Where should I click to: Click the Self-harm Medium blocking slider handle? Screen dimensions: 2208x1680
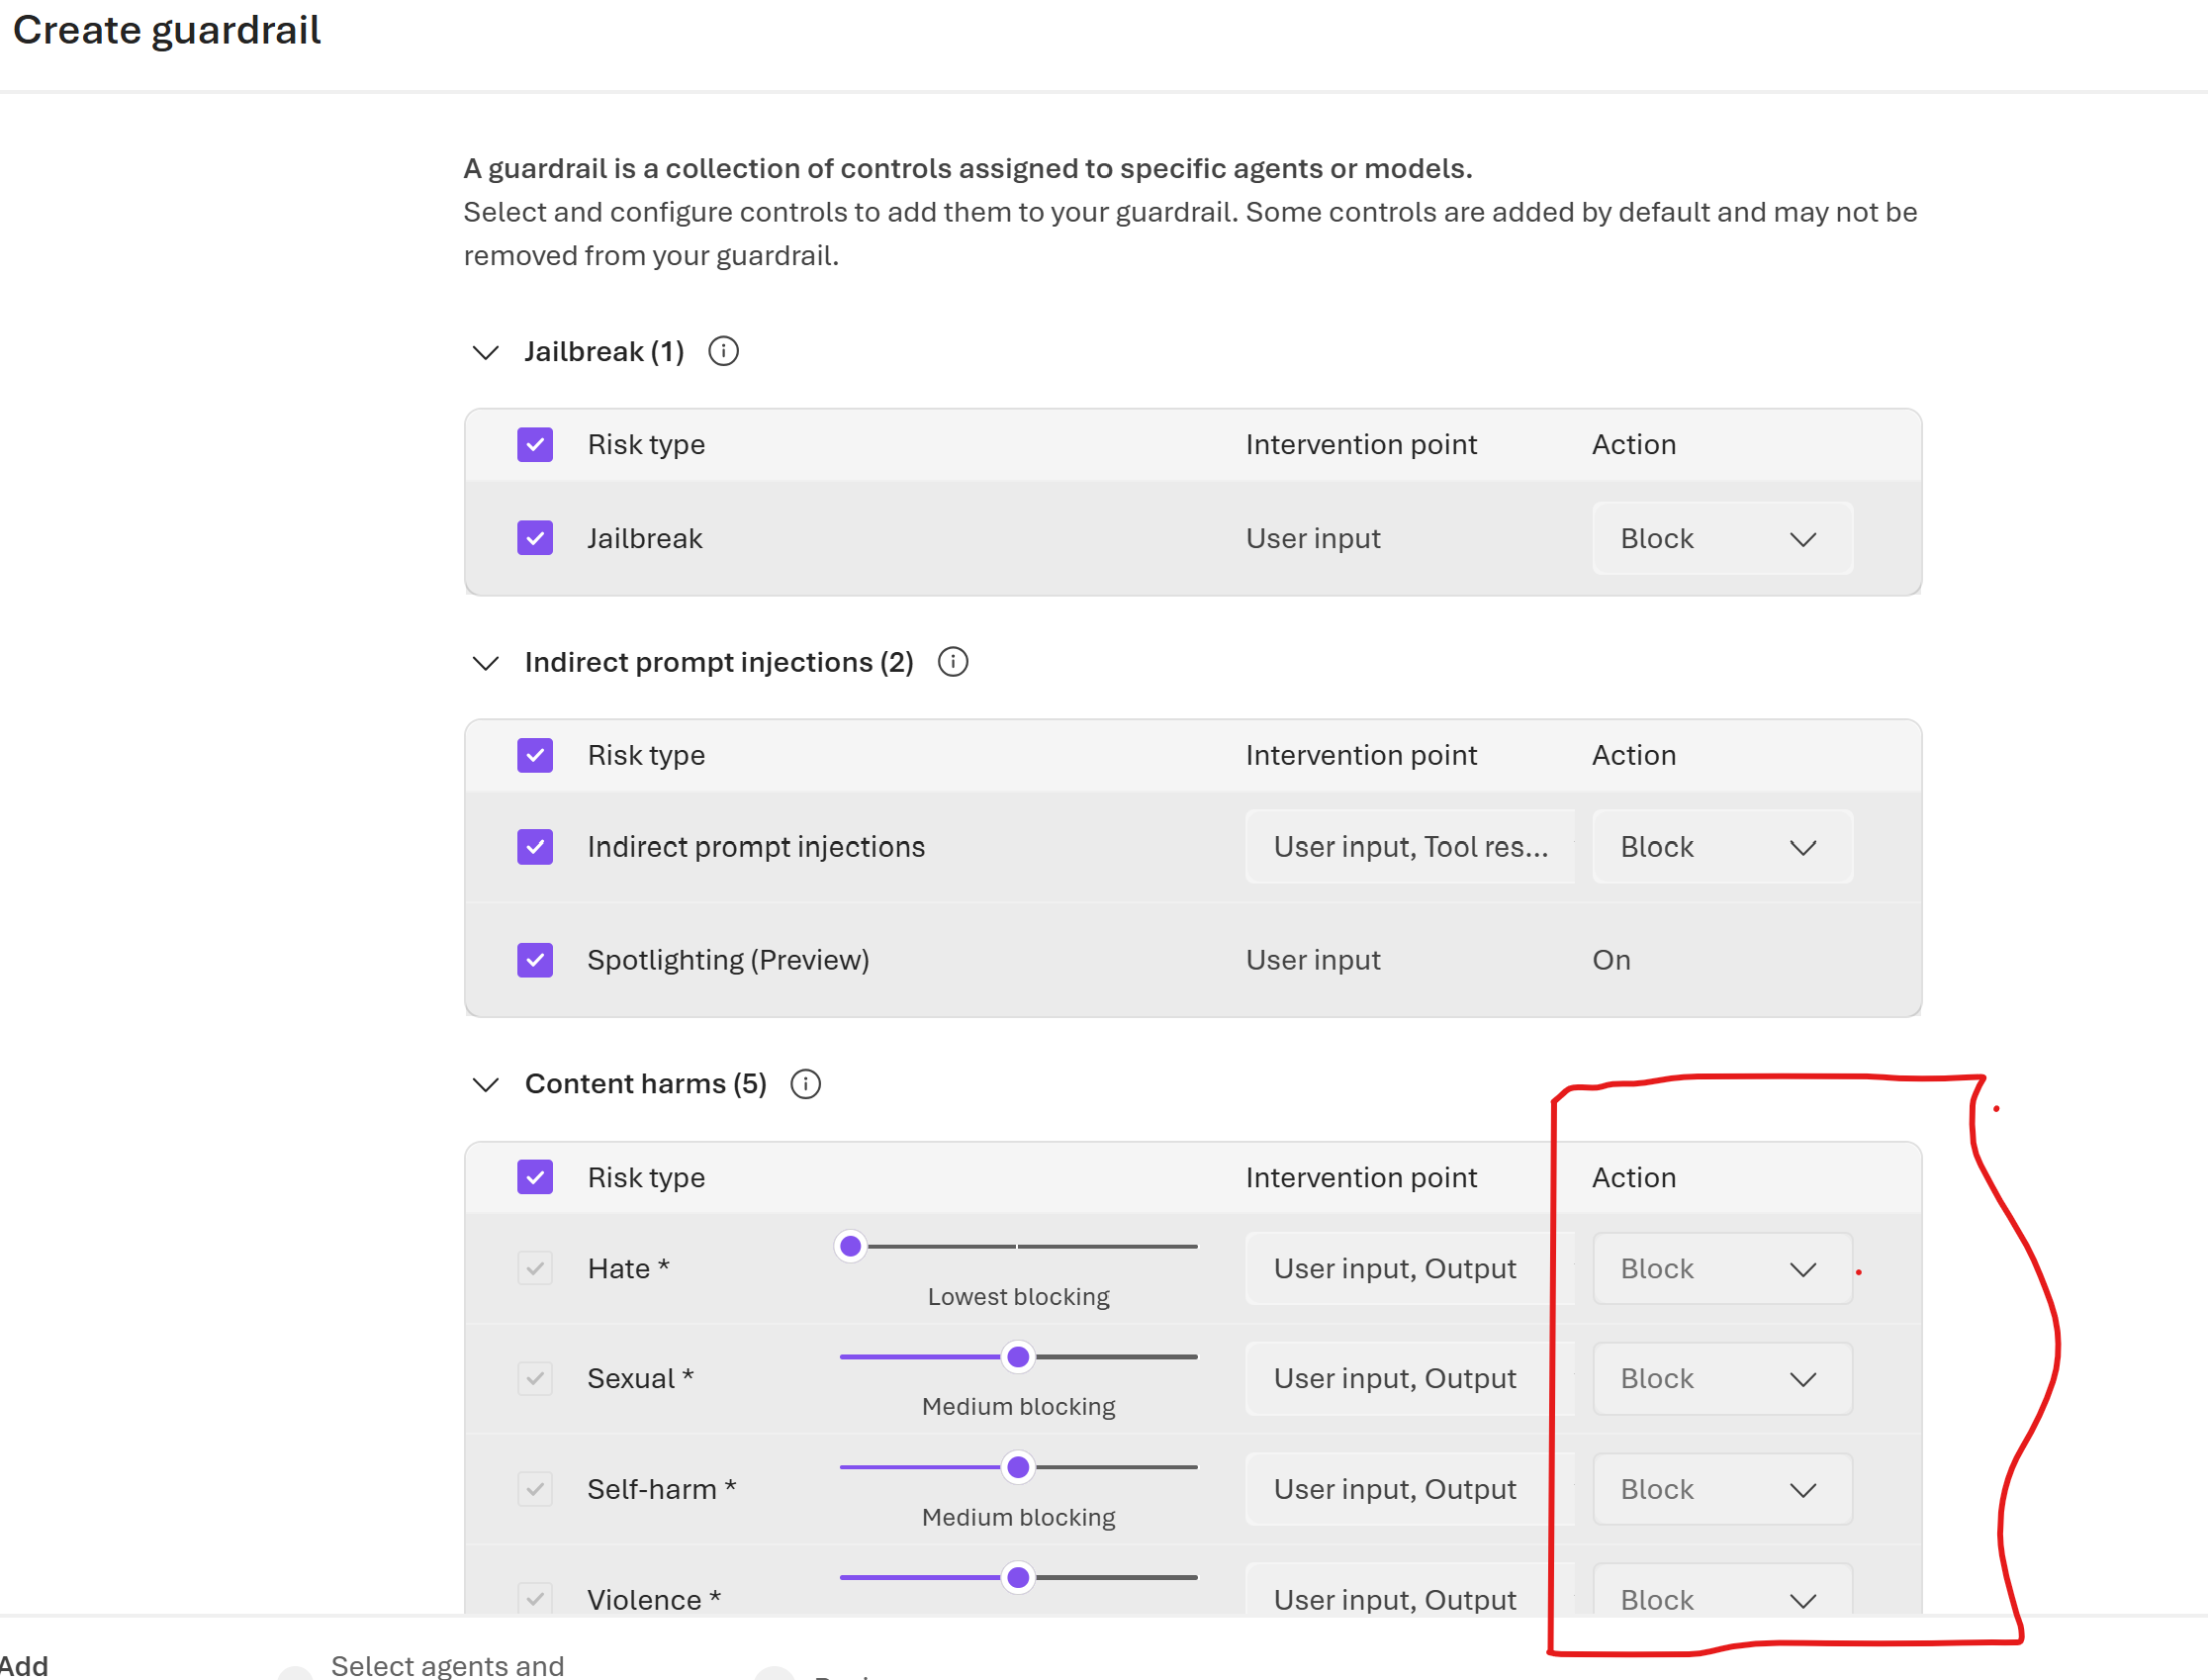coord(1018,1467)
